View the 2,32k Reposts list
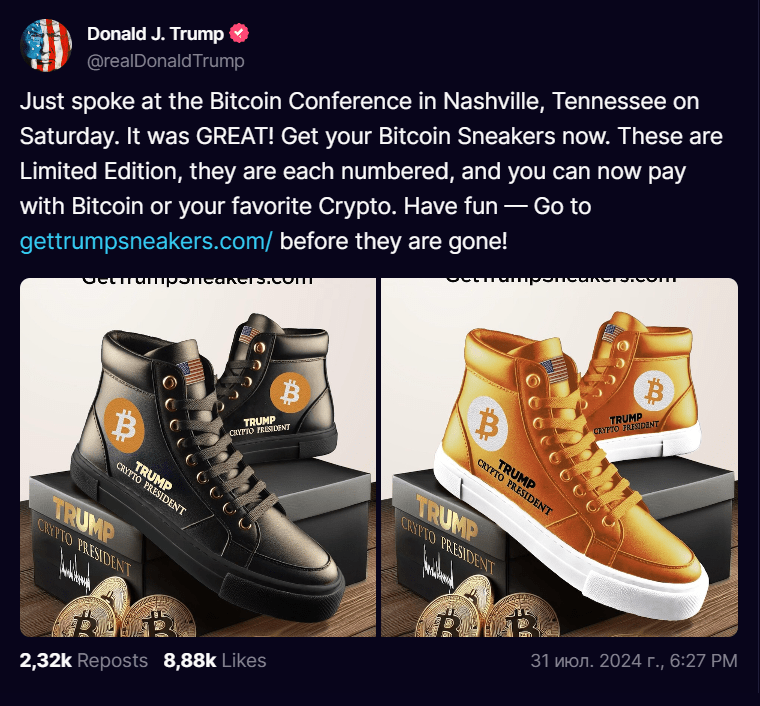This screenshot has height=706, width=760. click(84, 660)
